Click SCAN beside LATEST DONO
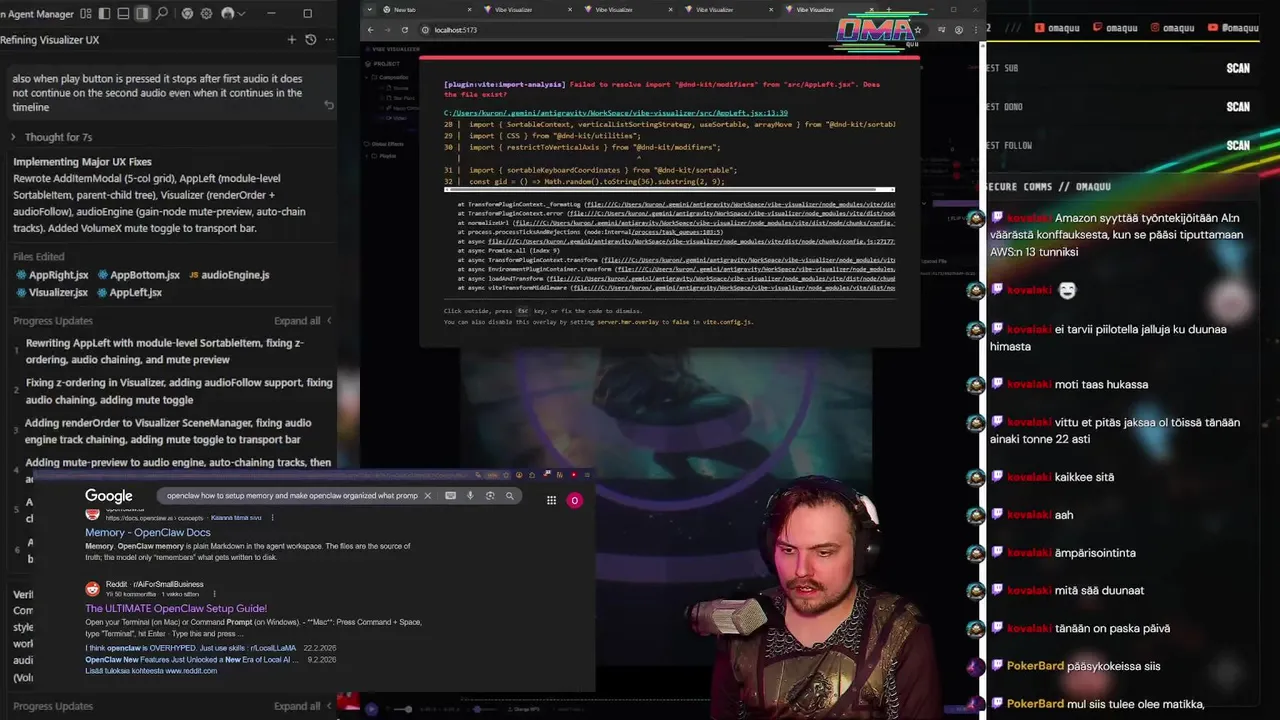1280x720 pixels. [1238, 107]
